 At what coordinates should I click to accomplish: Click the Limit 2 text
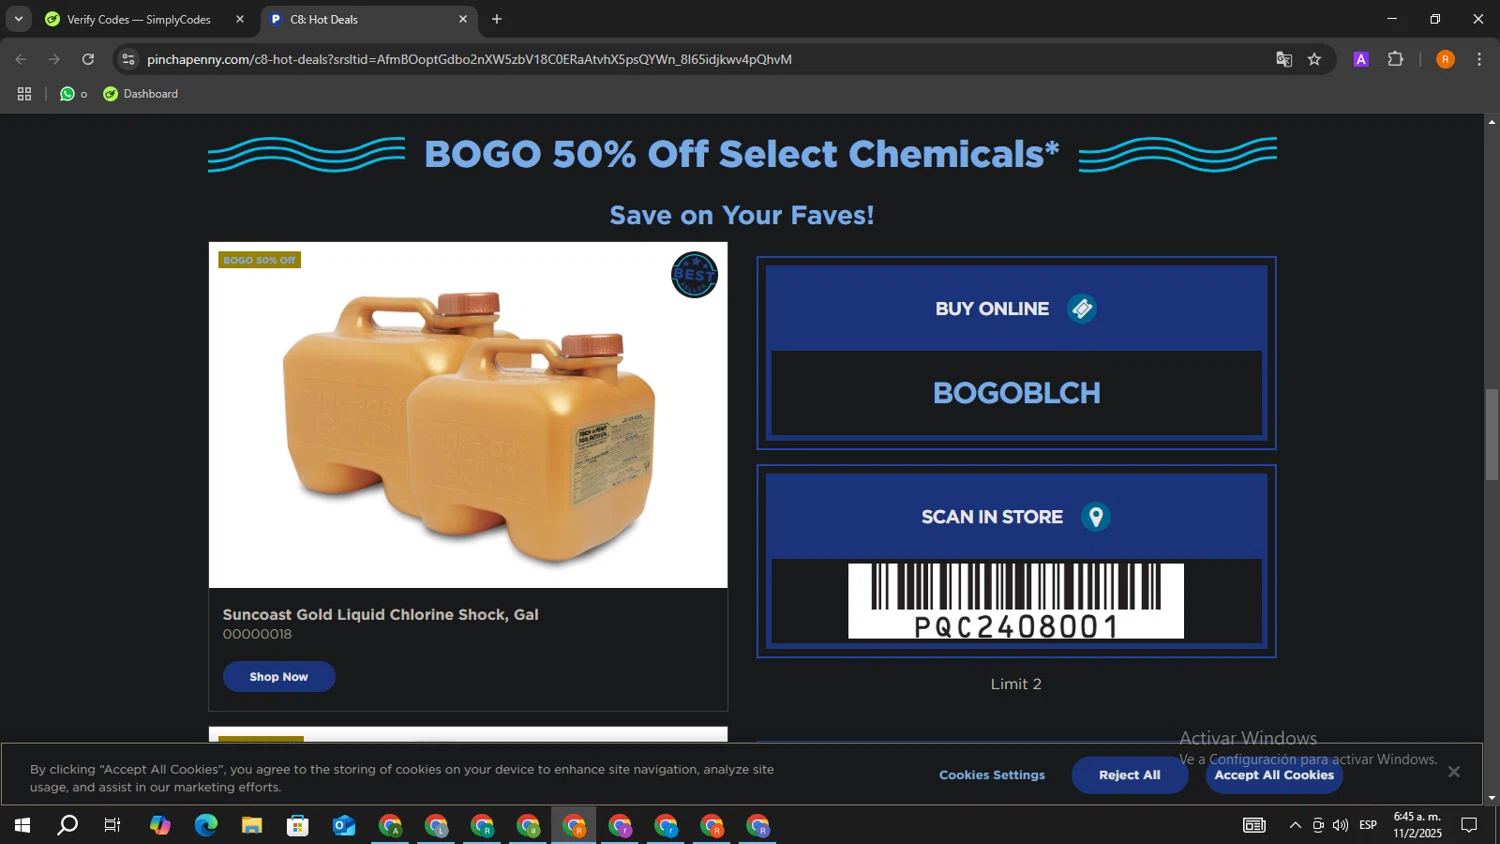pos(1016,684)
